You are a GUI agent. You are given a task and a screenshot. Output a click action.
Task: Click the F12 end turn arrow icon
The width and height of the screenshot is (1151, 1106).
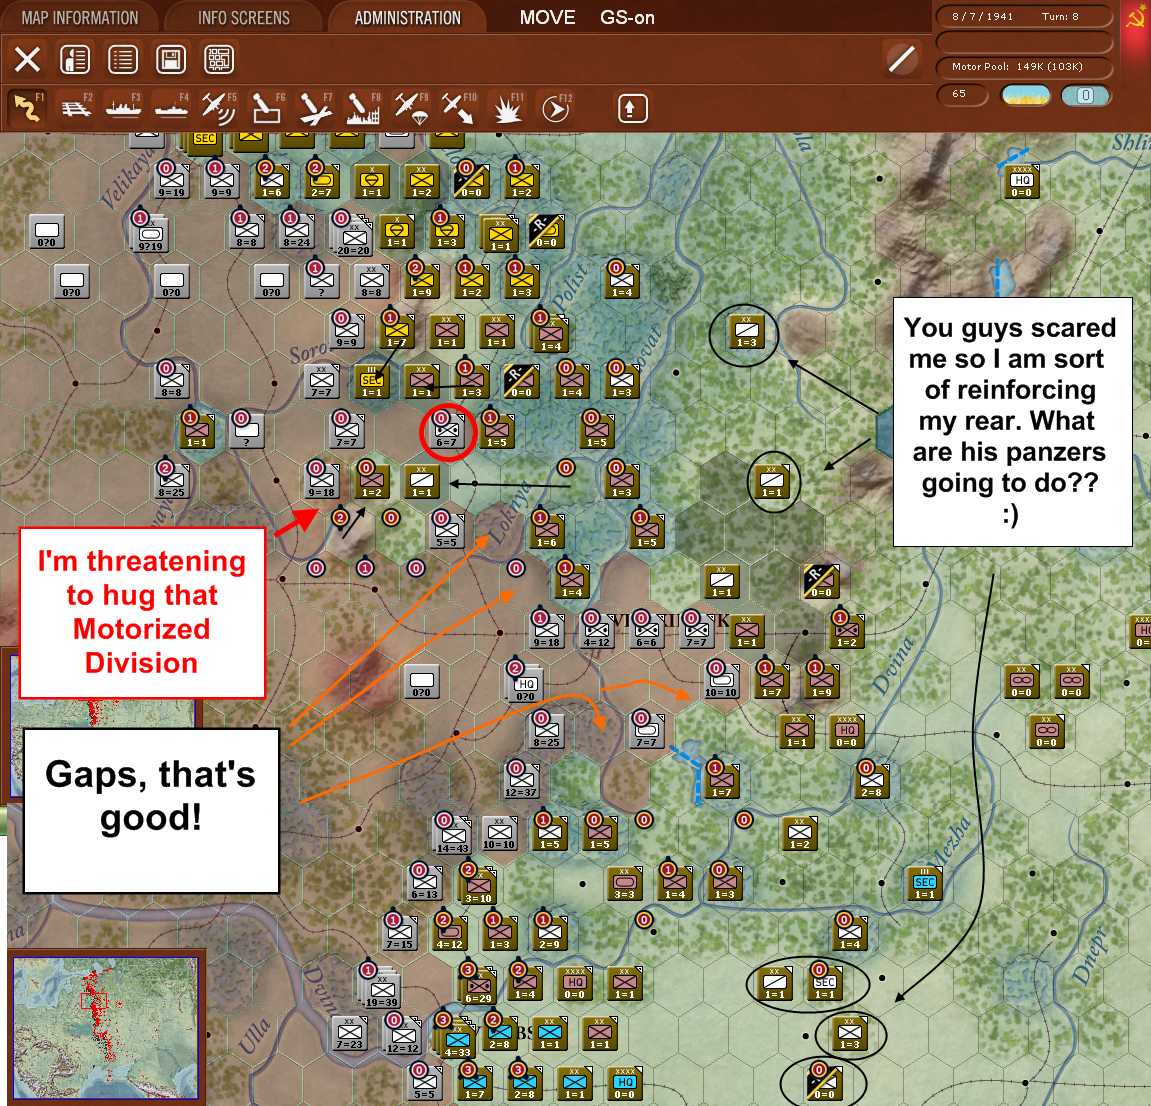pyautogui.click(x=555, y=109)
